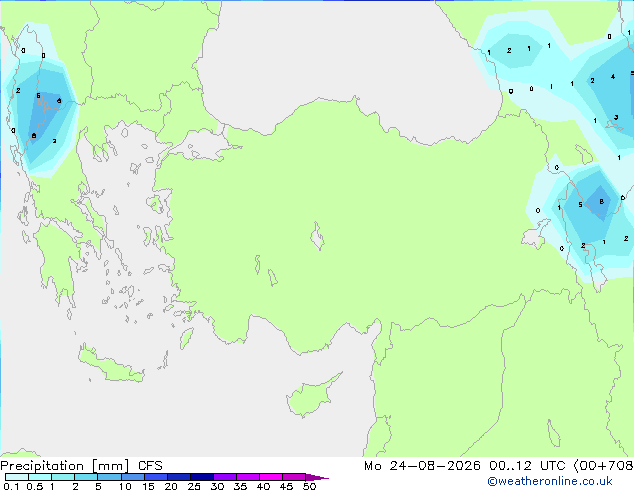Click the 0.1–0.5 mm palest legend swatch

pos(17,477)
